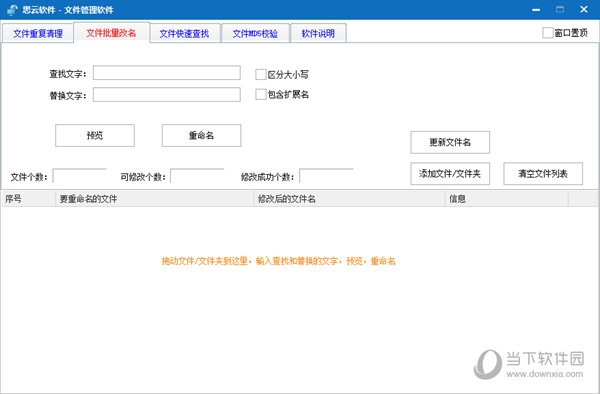Click 要重命名的文件 column header
Viewport: 600px width, 394px height.
pyautogui.click(x=155, y=199)
